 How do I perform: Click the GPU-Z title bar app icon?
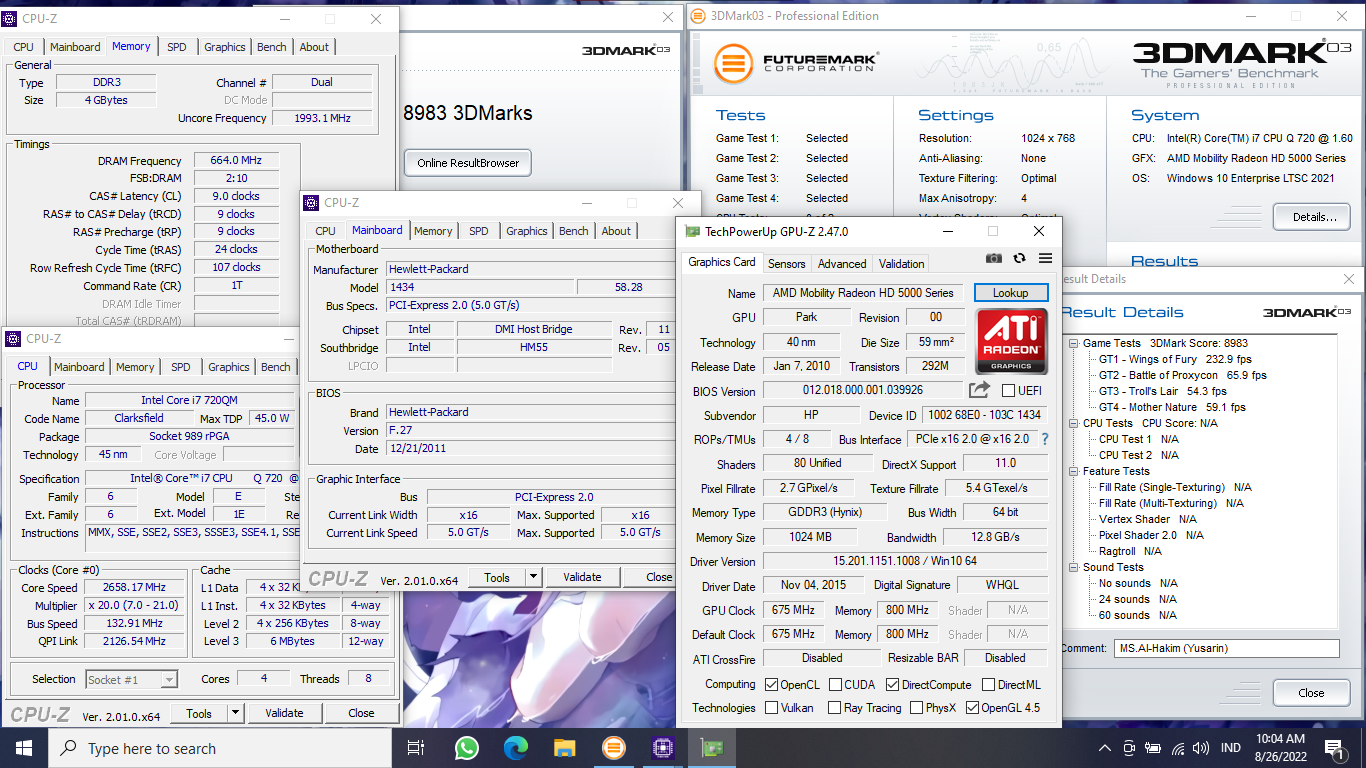tap(692, 231)
